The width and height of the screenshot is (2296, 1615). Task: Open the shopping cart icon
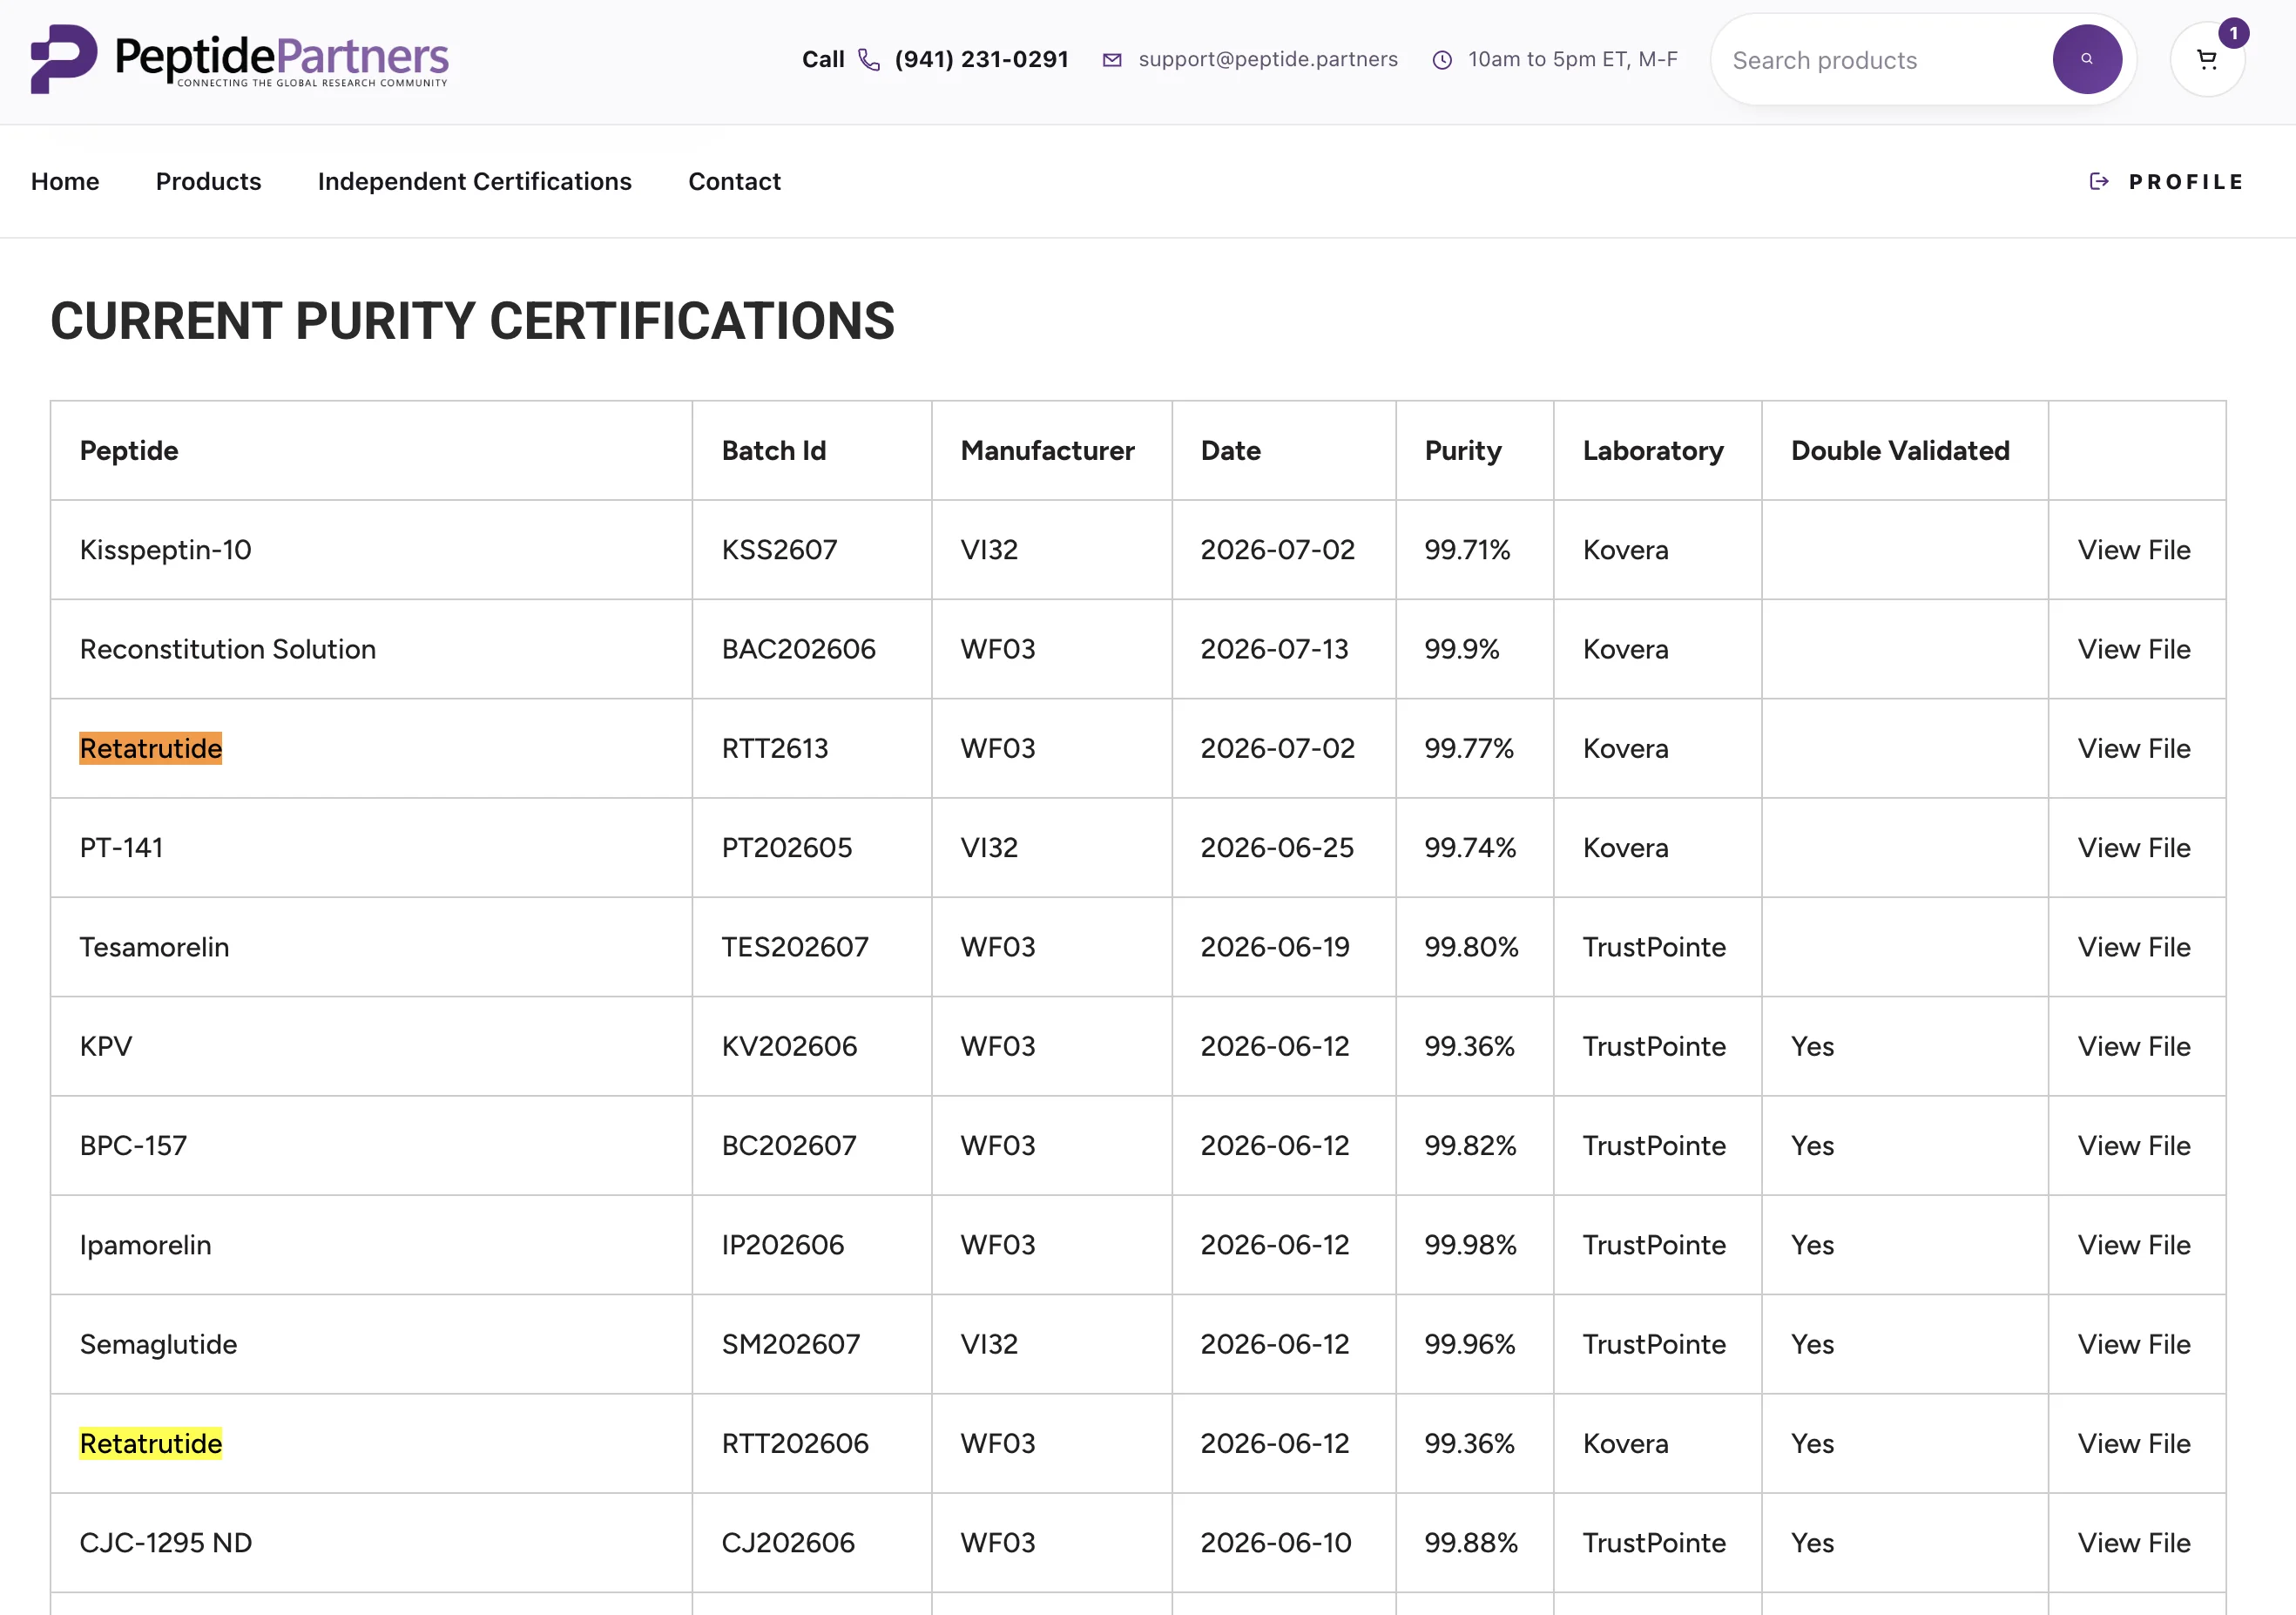(2207, 60)
